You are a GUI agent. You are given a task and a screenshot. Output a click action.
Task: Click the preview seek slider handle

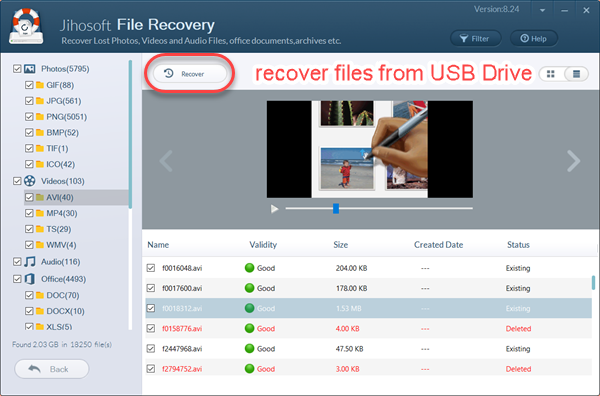click(x=336, y=209)
